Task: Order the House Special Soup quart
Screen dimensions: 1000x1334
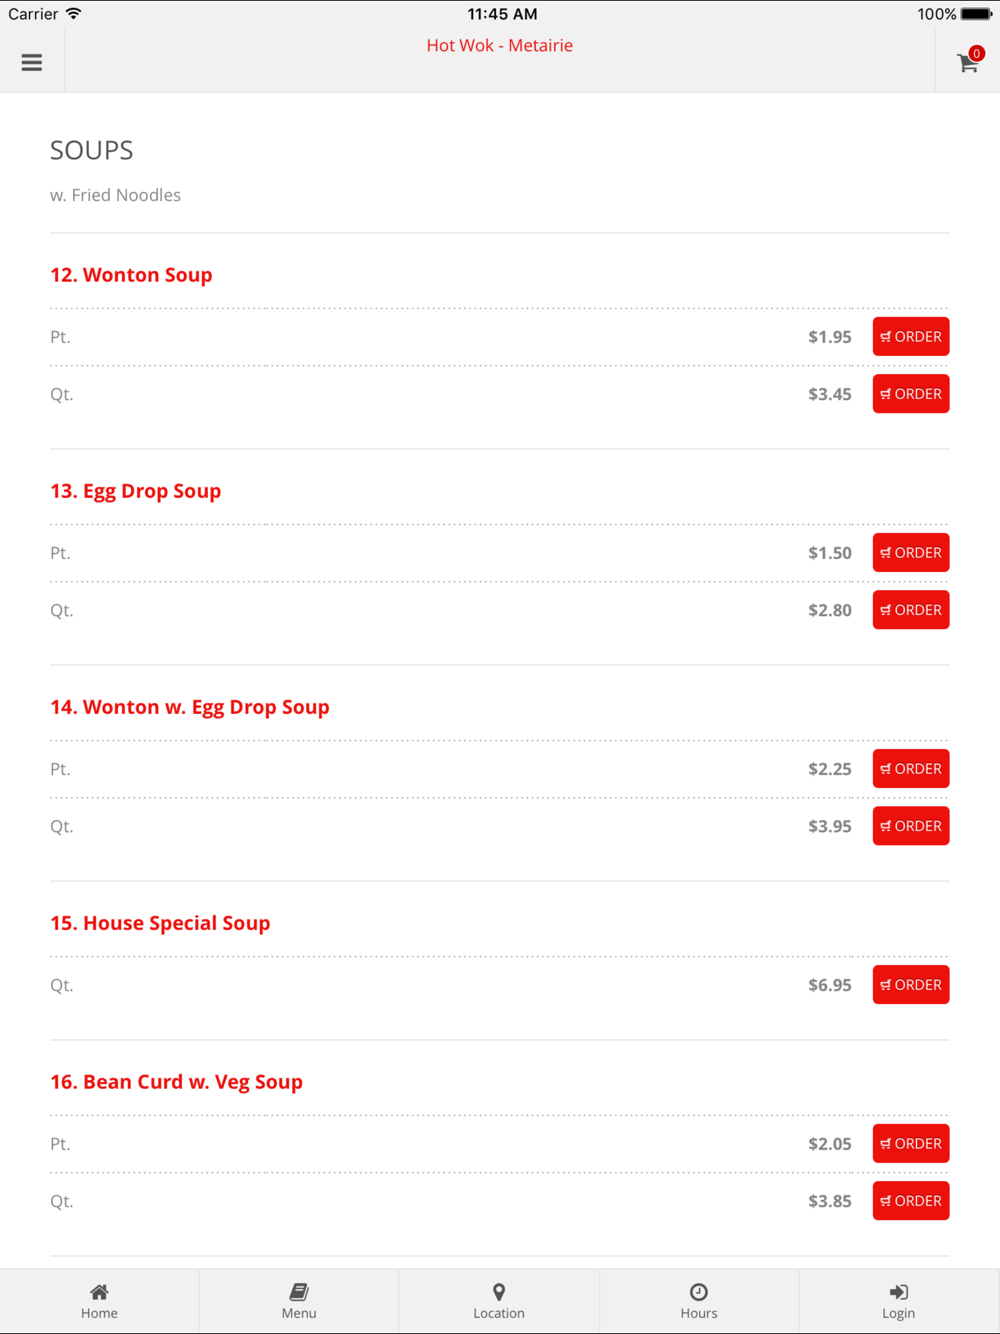Action: click(910, 985)
